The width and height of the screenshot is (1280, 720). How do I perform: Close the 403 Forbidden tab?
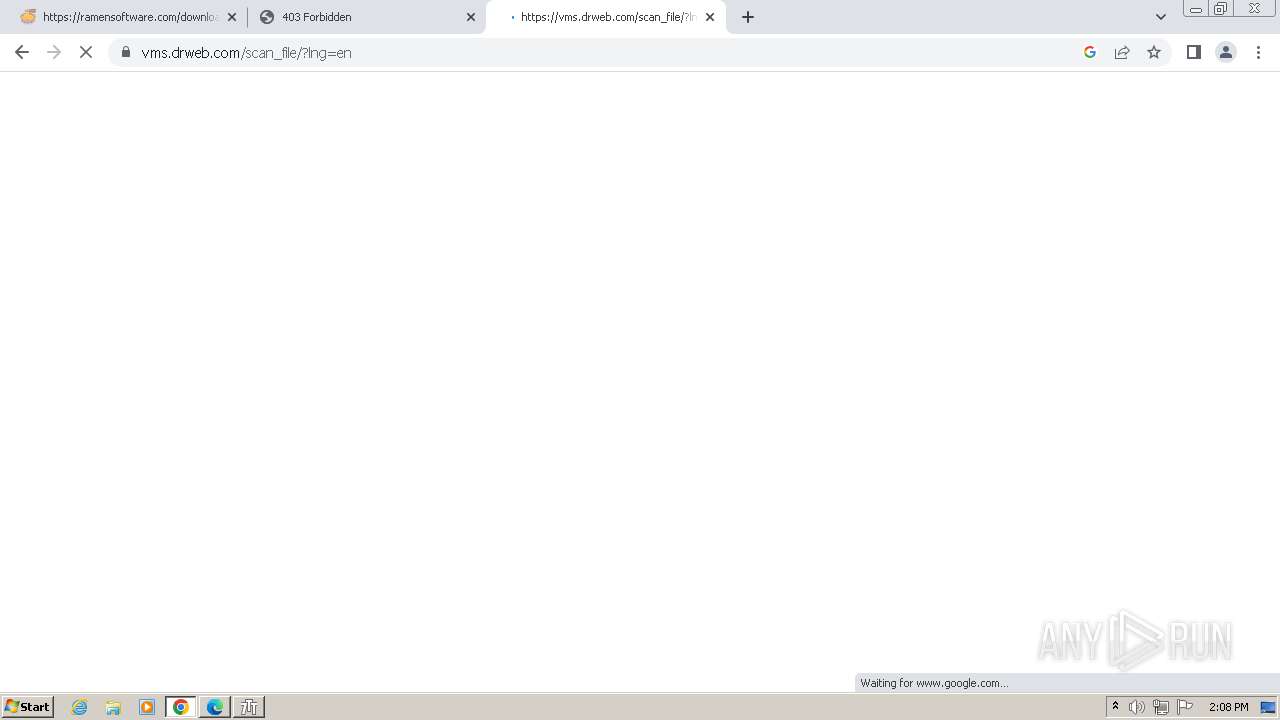471,17
